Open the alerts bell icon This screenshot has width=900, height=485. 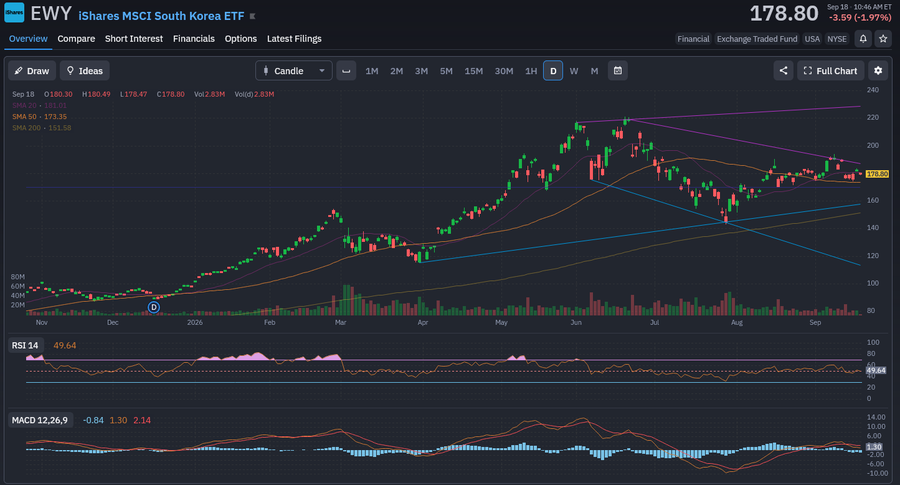pyautogui.click(x=863, y=38)
